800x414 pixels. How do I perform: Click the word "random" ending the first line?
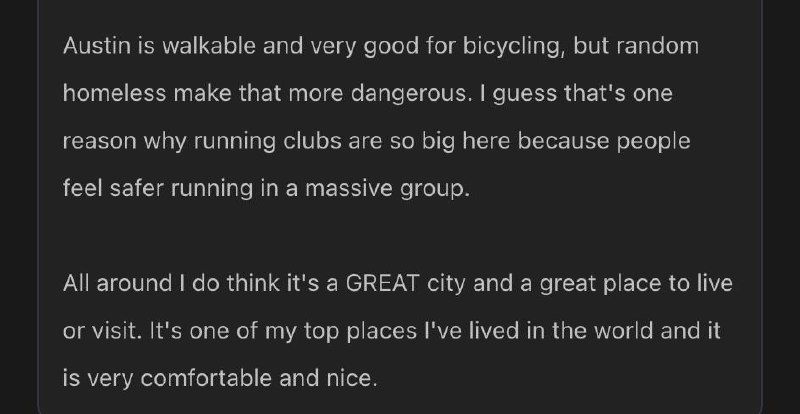point(658,46)
